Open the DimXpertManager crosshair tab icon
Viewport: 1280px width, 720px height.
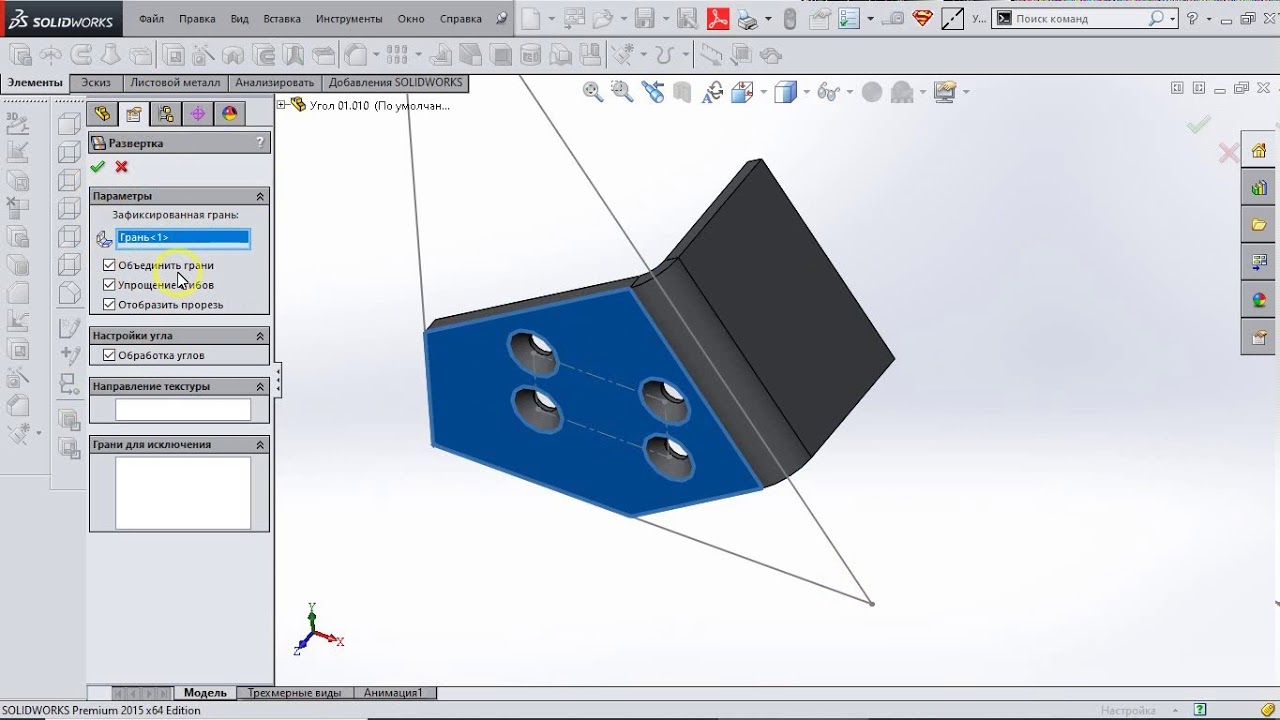coord(198,114)
